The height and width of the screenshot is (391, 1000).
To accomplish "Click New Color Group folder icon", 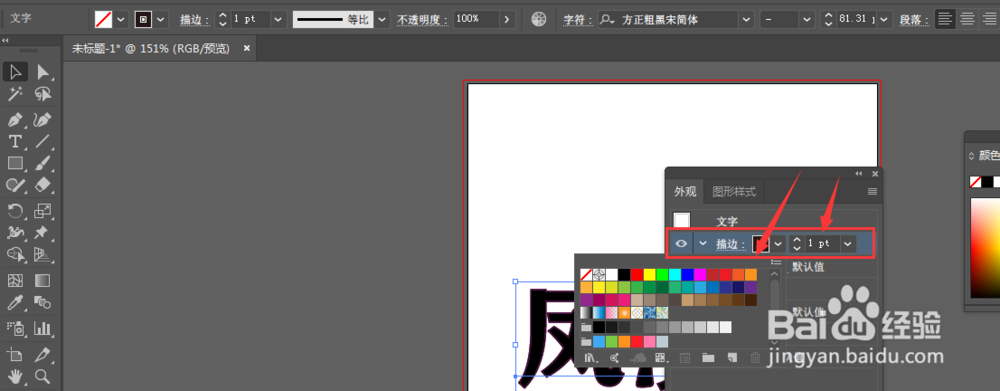I will pos(708,358).
